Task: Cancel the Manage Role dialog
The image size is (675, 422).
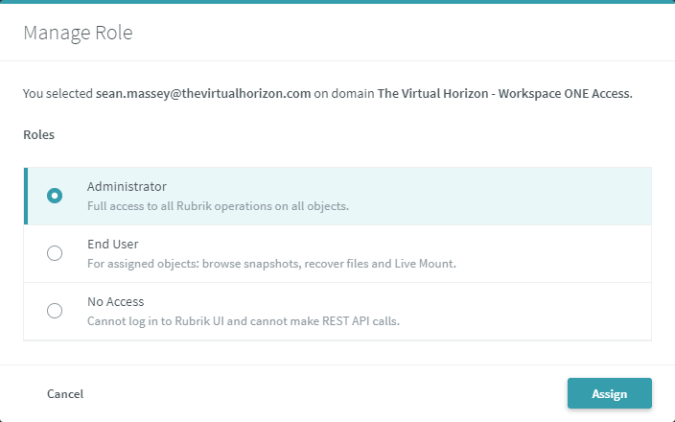Action: (65, 394)
